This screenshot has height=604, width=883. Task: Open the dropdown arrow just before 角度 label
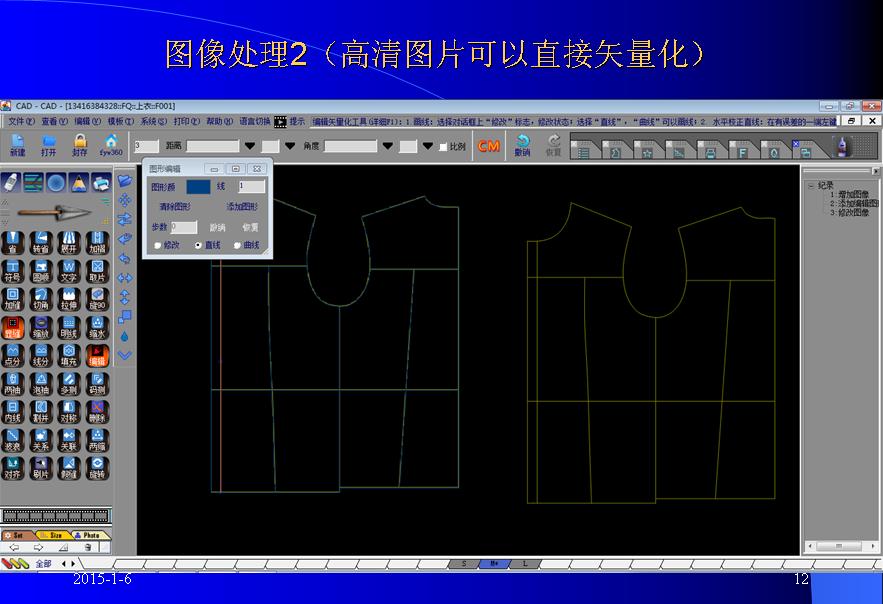(x=290, y=146)
